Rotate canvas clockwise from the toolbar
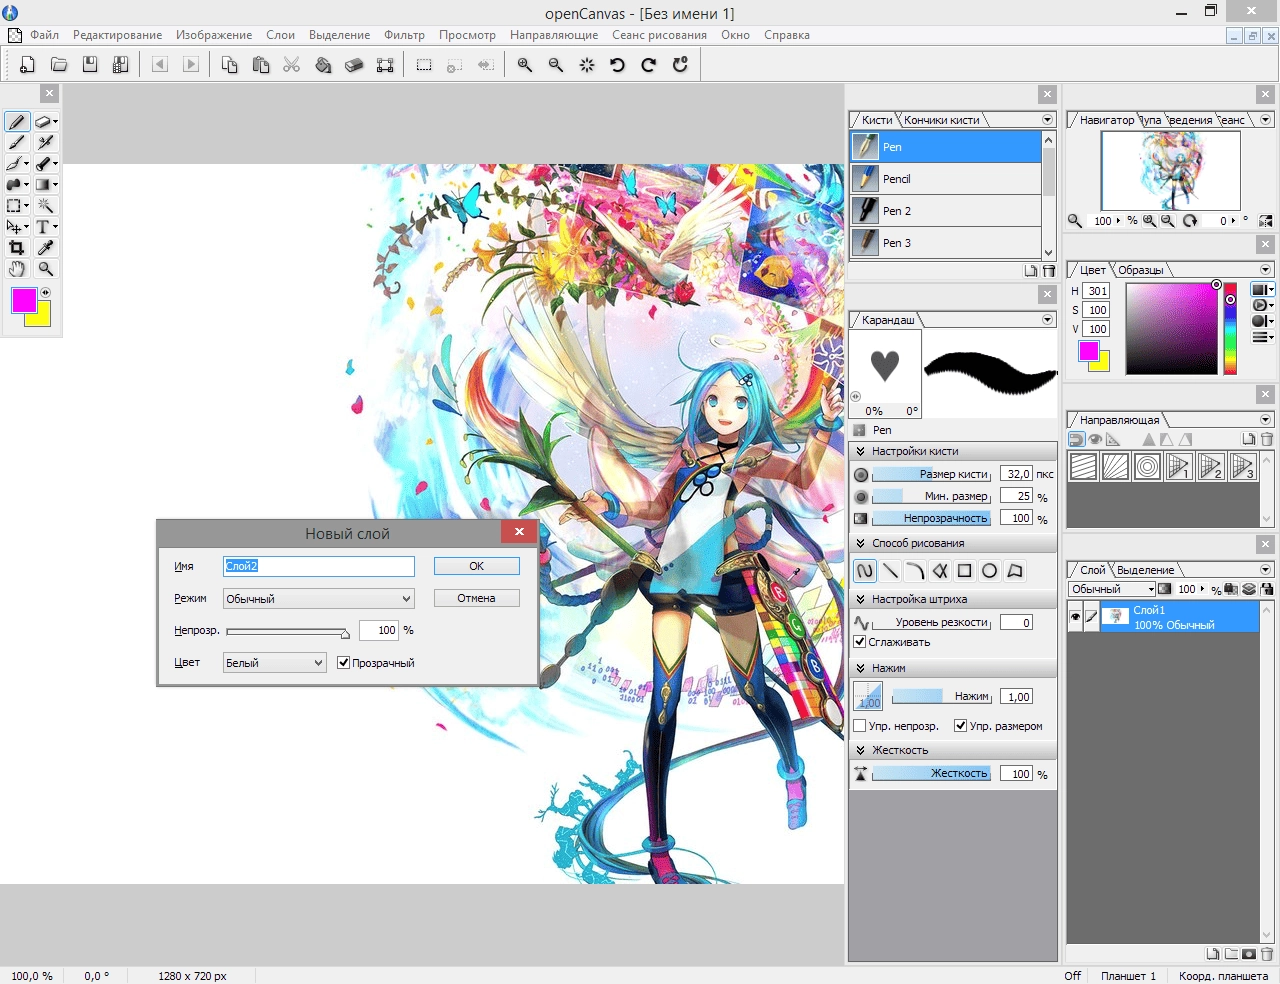The image size is (1280, 984). click(649, 65)
